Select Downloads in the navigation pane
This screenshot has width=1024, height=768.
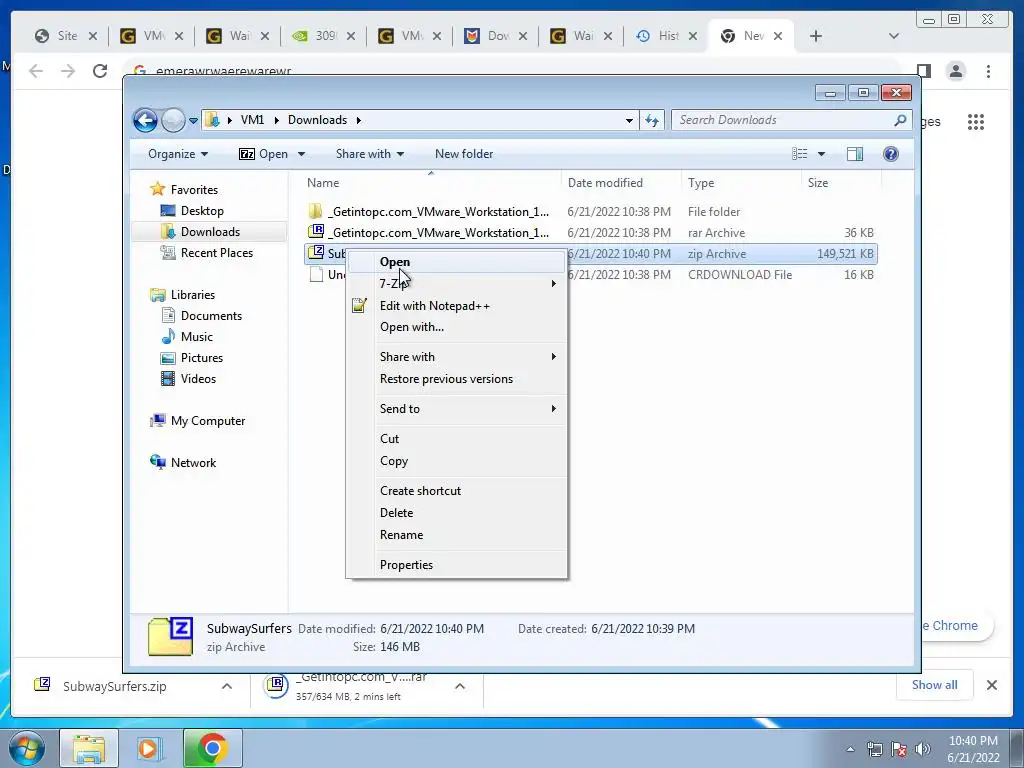(x=210, y=232)
